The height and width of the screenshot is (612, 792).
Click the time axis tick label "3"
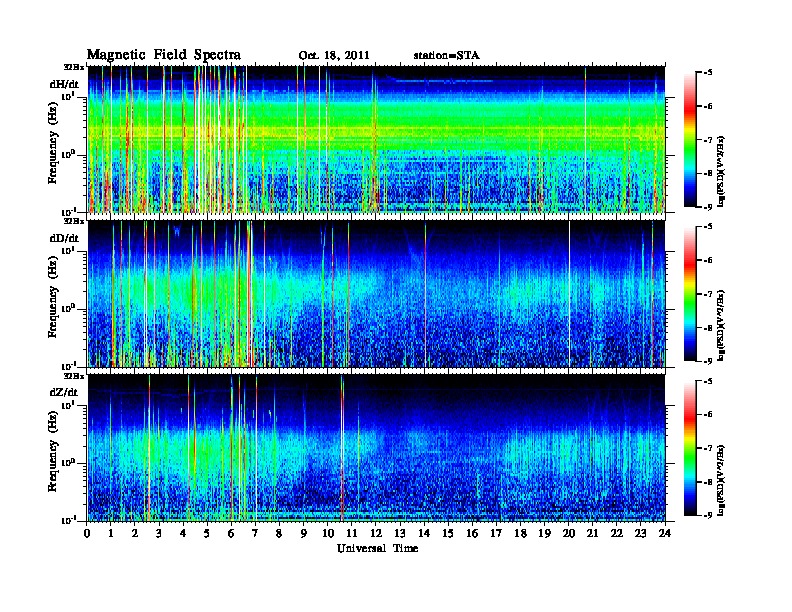coord(160,533)
